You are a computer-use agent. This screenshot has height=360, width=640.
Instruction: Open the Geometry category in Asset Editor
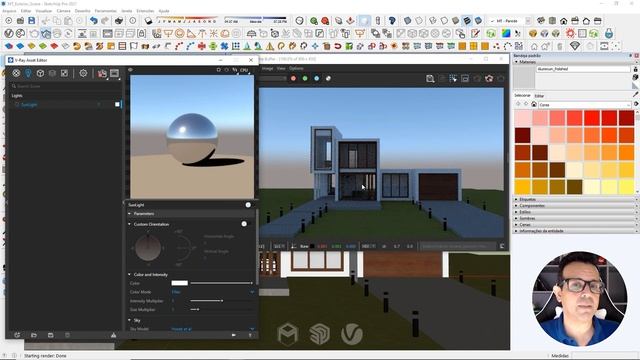click(x=40, y=73)
